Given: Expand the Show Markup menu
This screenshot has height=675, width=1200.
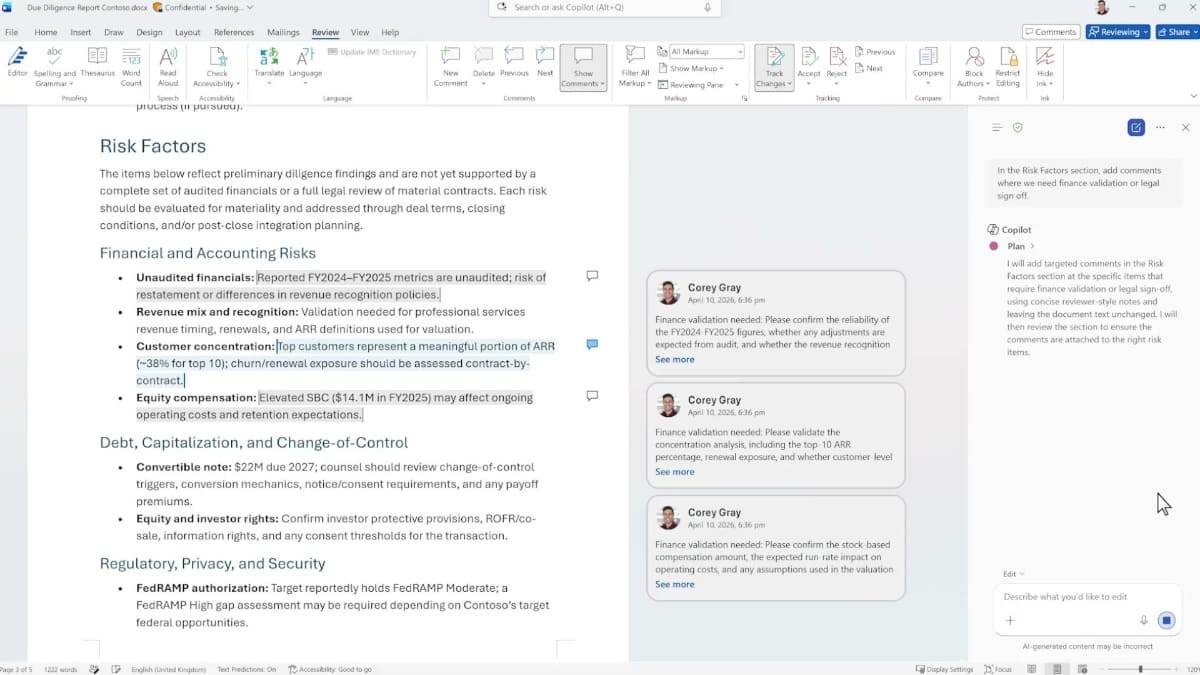Looking at the screenshot, I should click(x=691, y=68).
